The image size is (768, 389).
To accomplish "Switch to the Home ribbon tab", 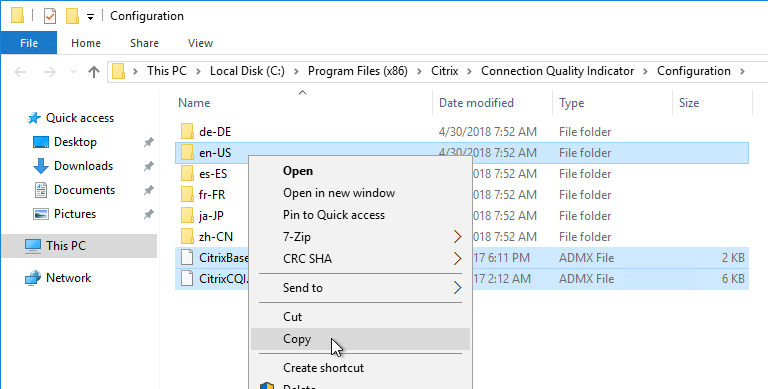I will coord(86,43).
